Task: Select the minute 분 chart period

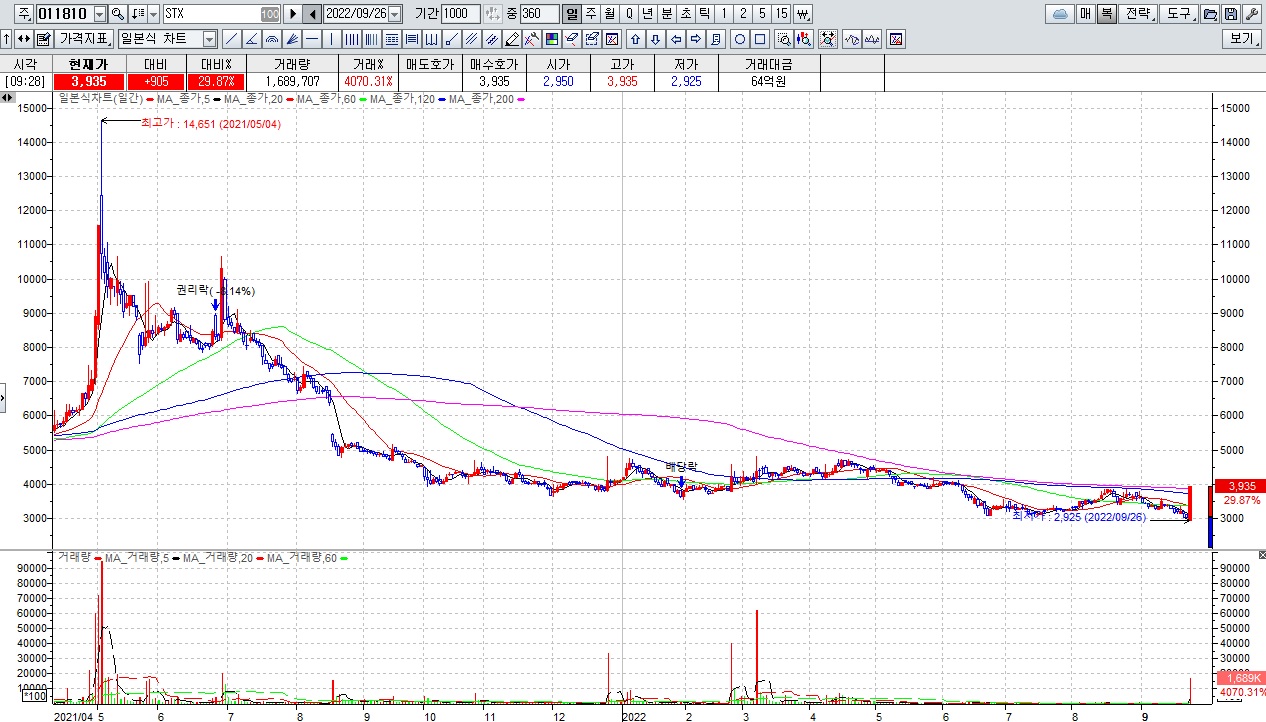Action: (x=666, y=14)
